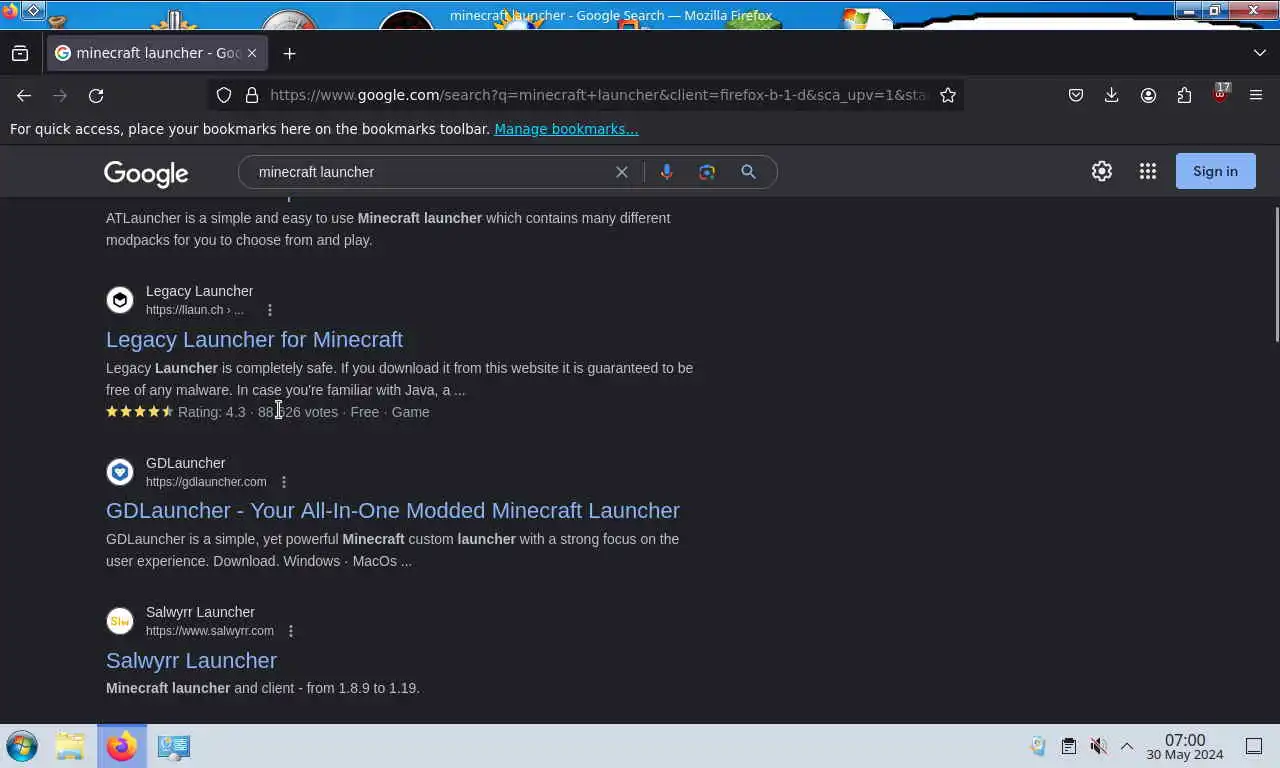
Task: Click the Salwyrr Launcher site favicon
Action: pos(120,621)
